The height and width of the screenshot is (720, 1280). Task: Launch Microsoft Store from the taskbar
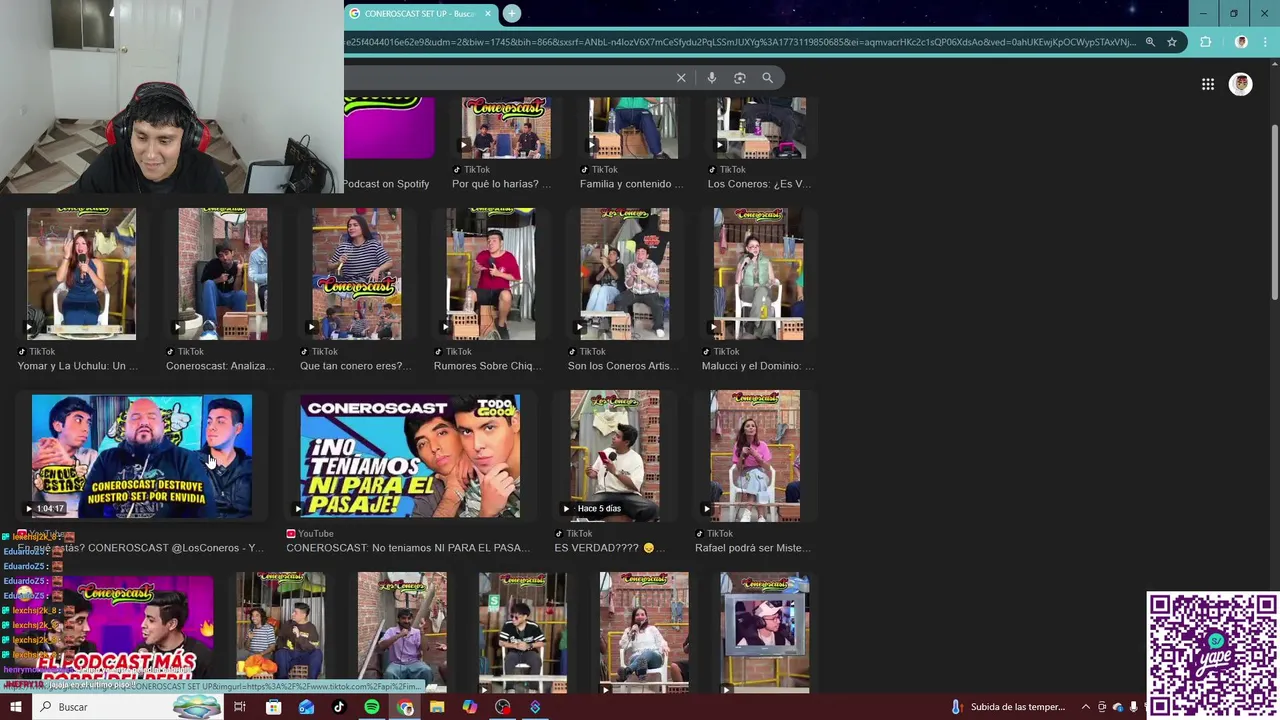[x=273, y=707]
